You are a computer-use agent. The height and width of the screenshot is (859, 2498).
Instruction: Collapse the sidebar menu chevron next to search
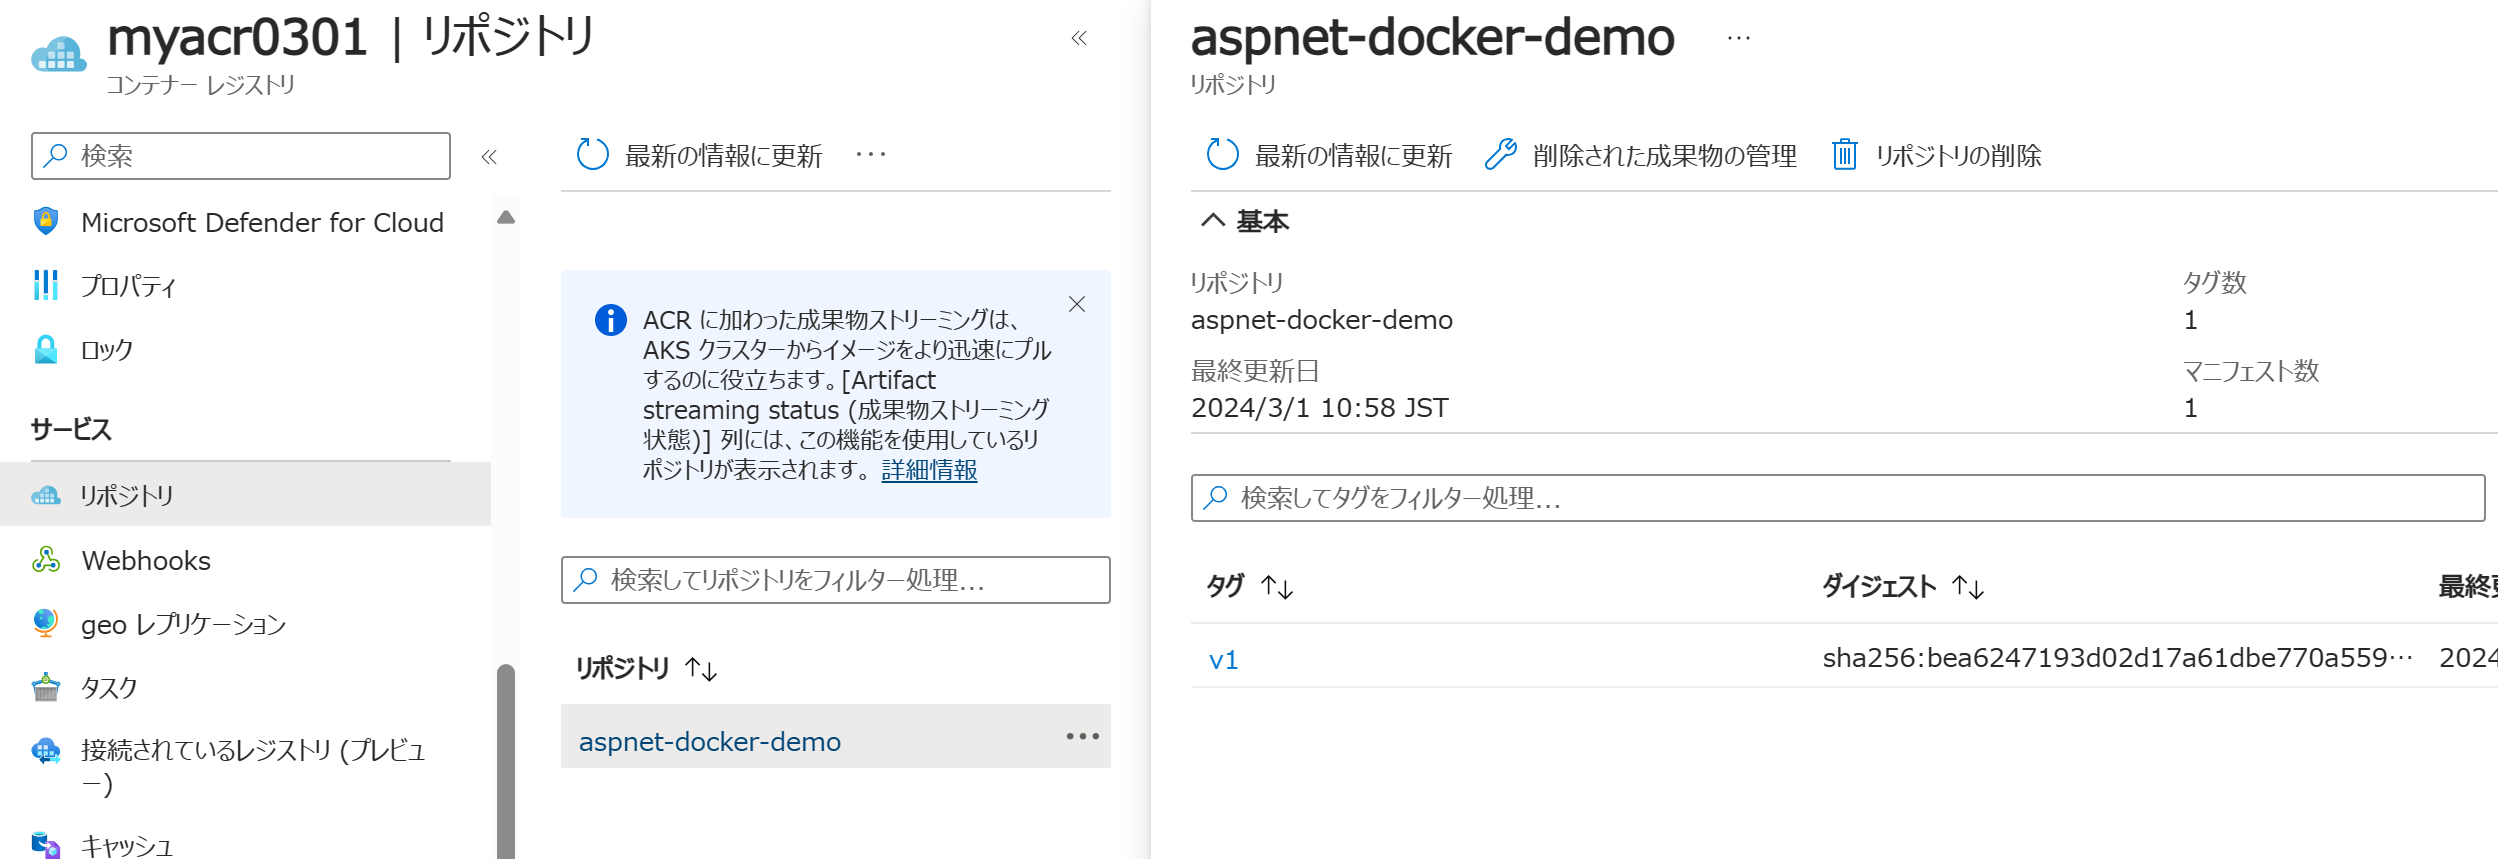pyautogui.click(x=489, y=157)
